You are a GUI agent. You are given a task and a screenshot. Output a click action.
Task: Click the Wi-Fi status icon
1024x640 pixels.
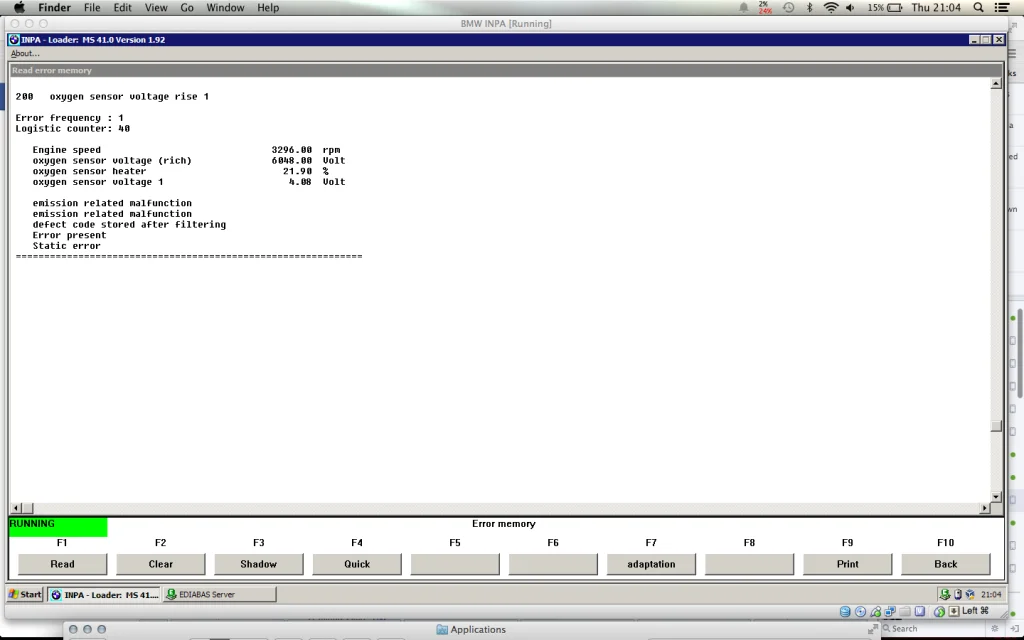coord(831,8)
